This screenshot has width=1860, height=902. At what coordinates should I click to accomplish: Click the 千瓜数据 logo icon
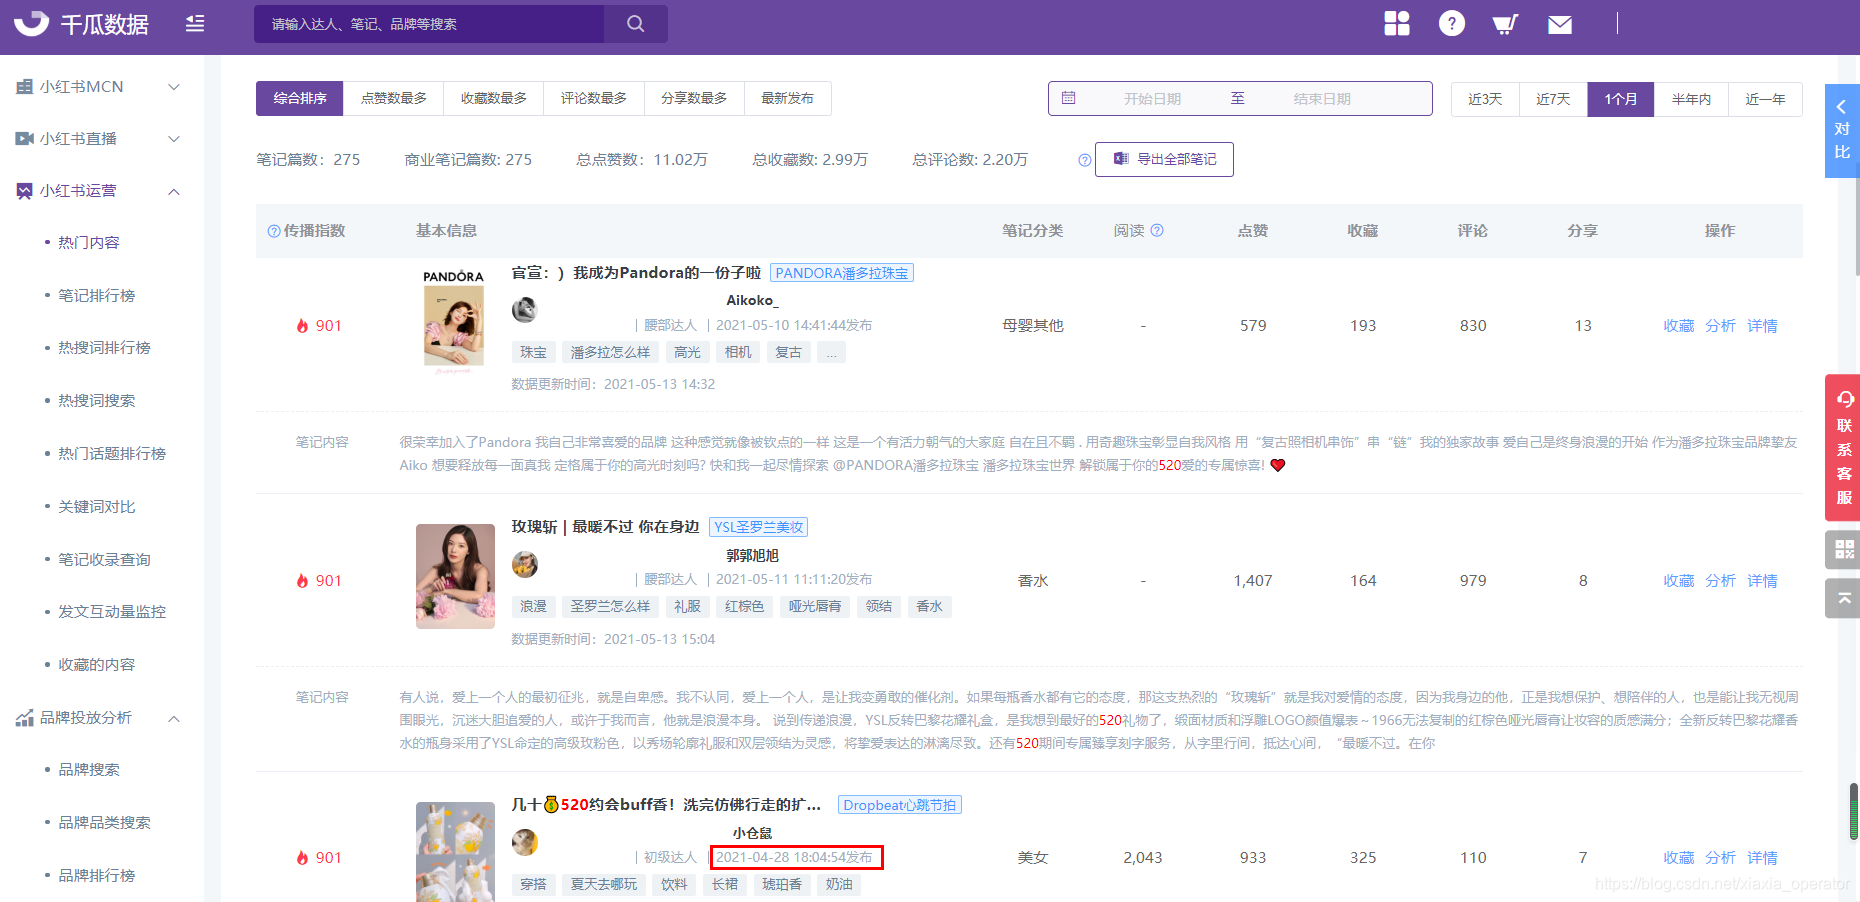point(31,22)
